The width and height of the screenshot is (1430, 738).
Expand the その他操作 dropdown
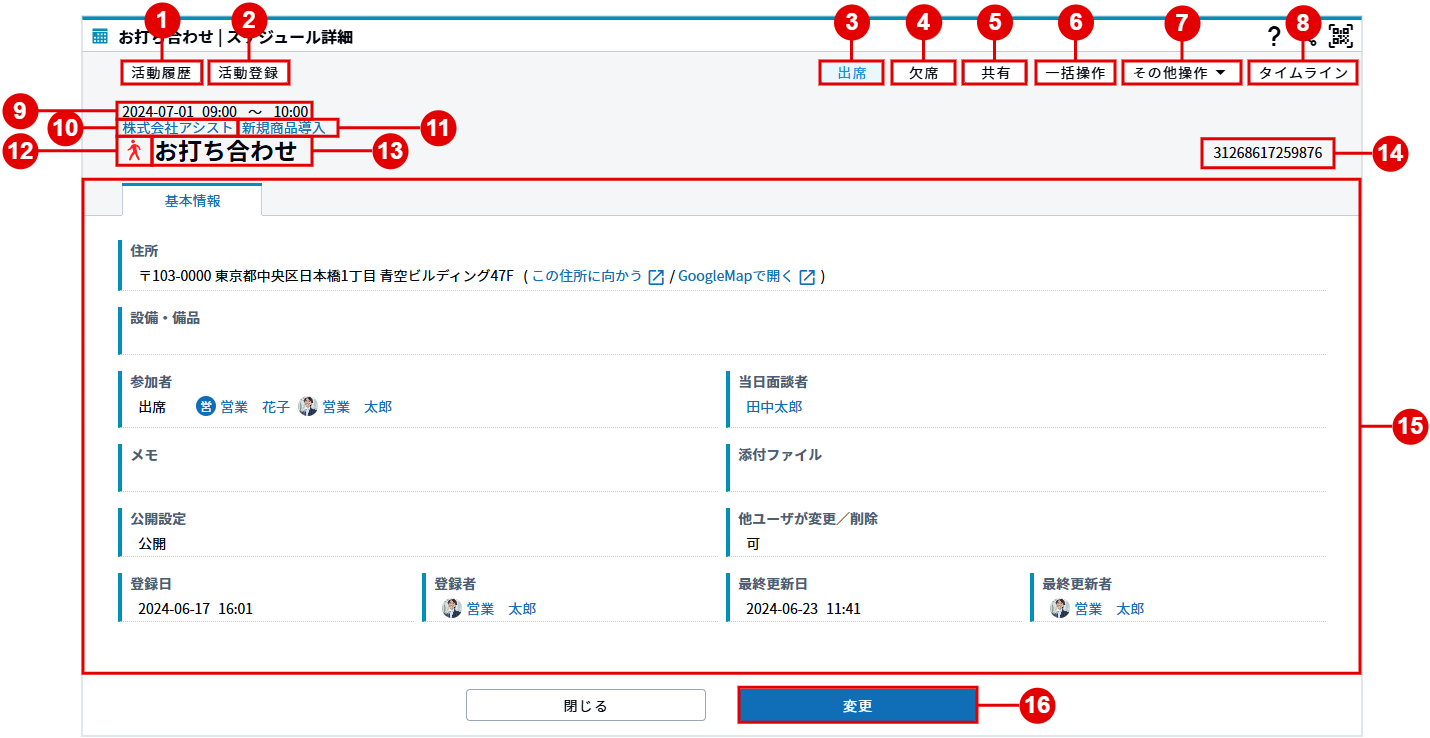click(x=1181, y=73)
